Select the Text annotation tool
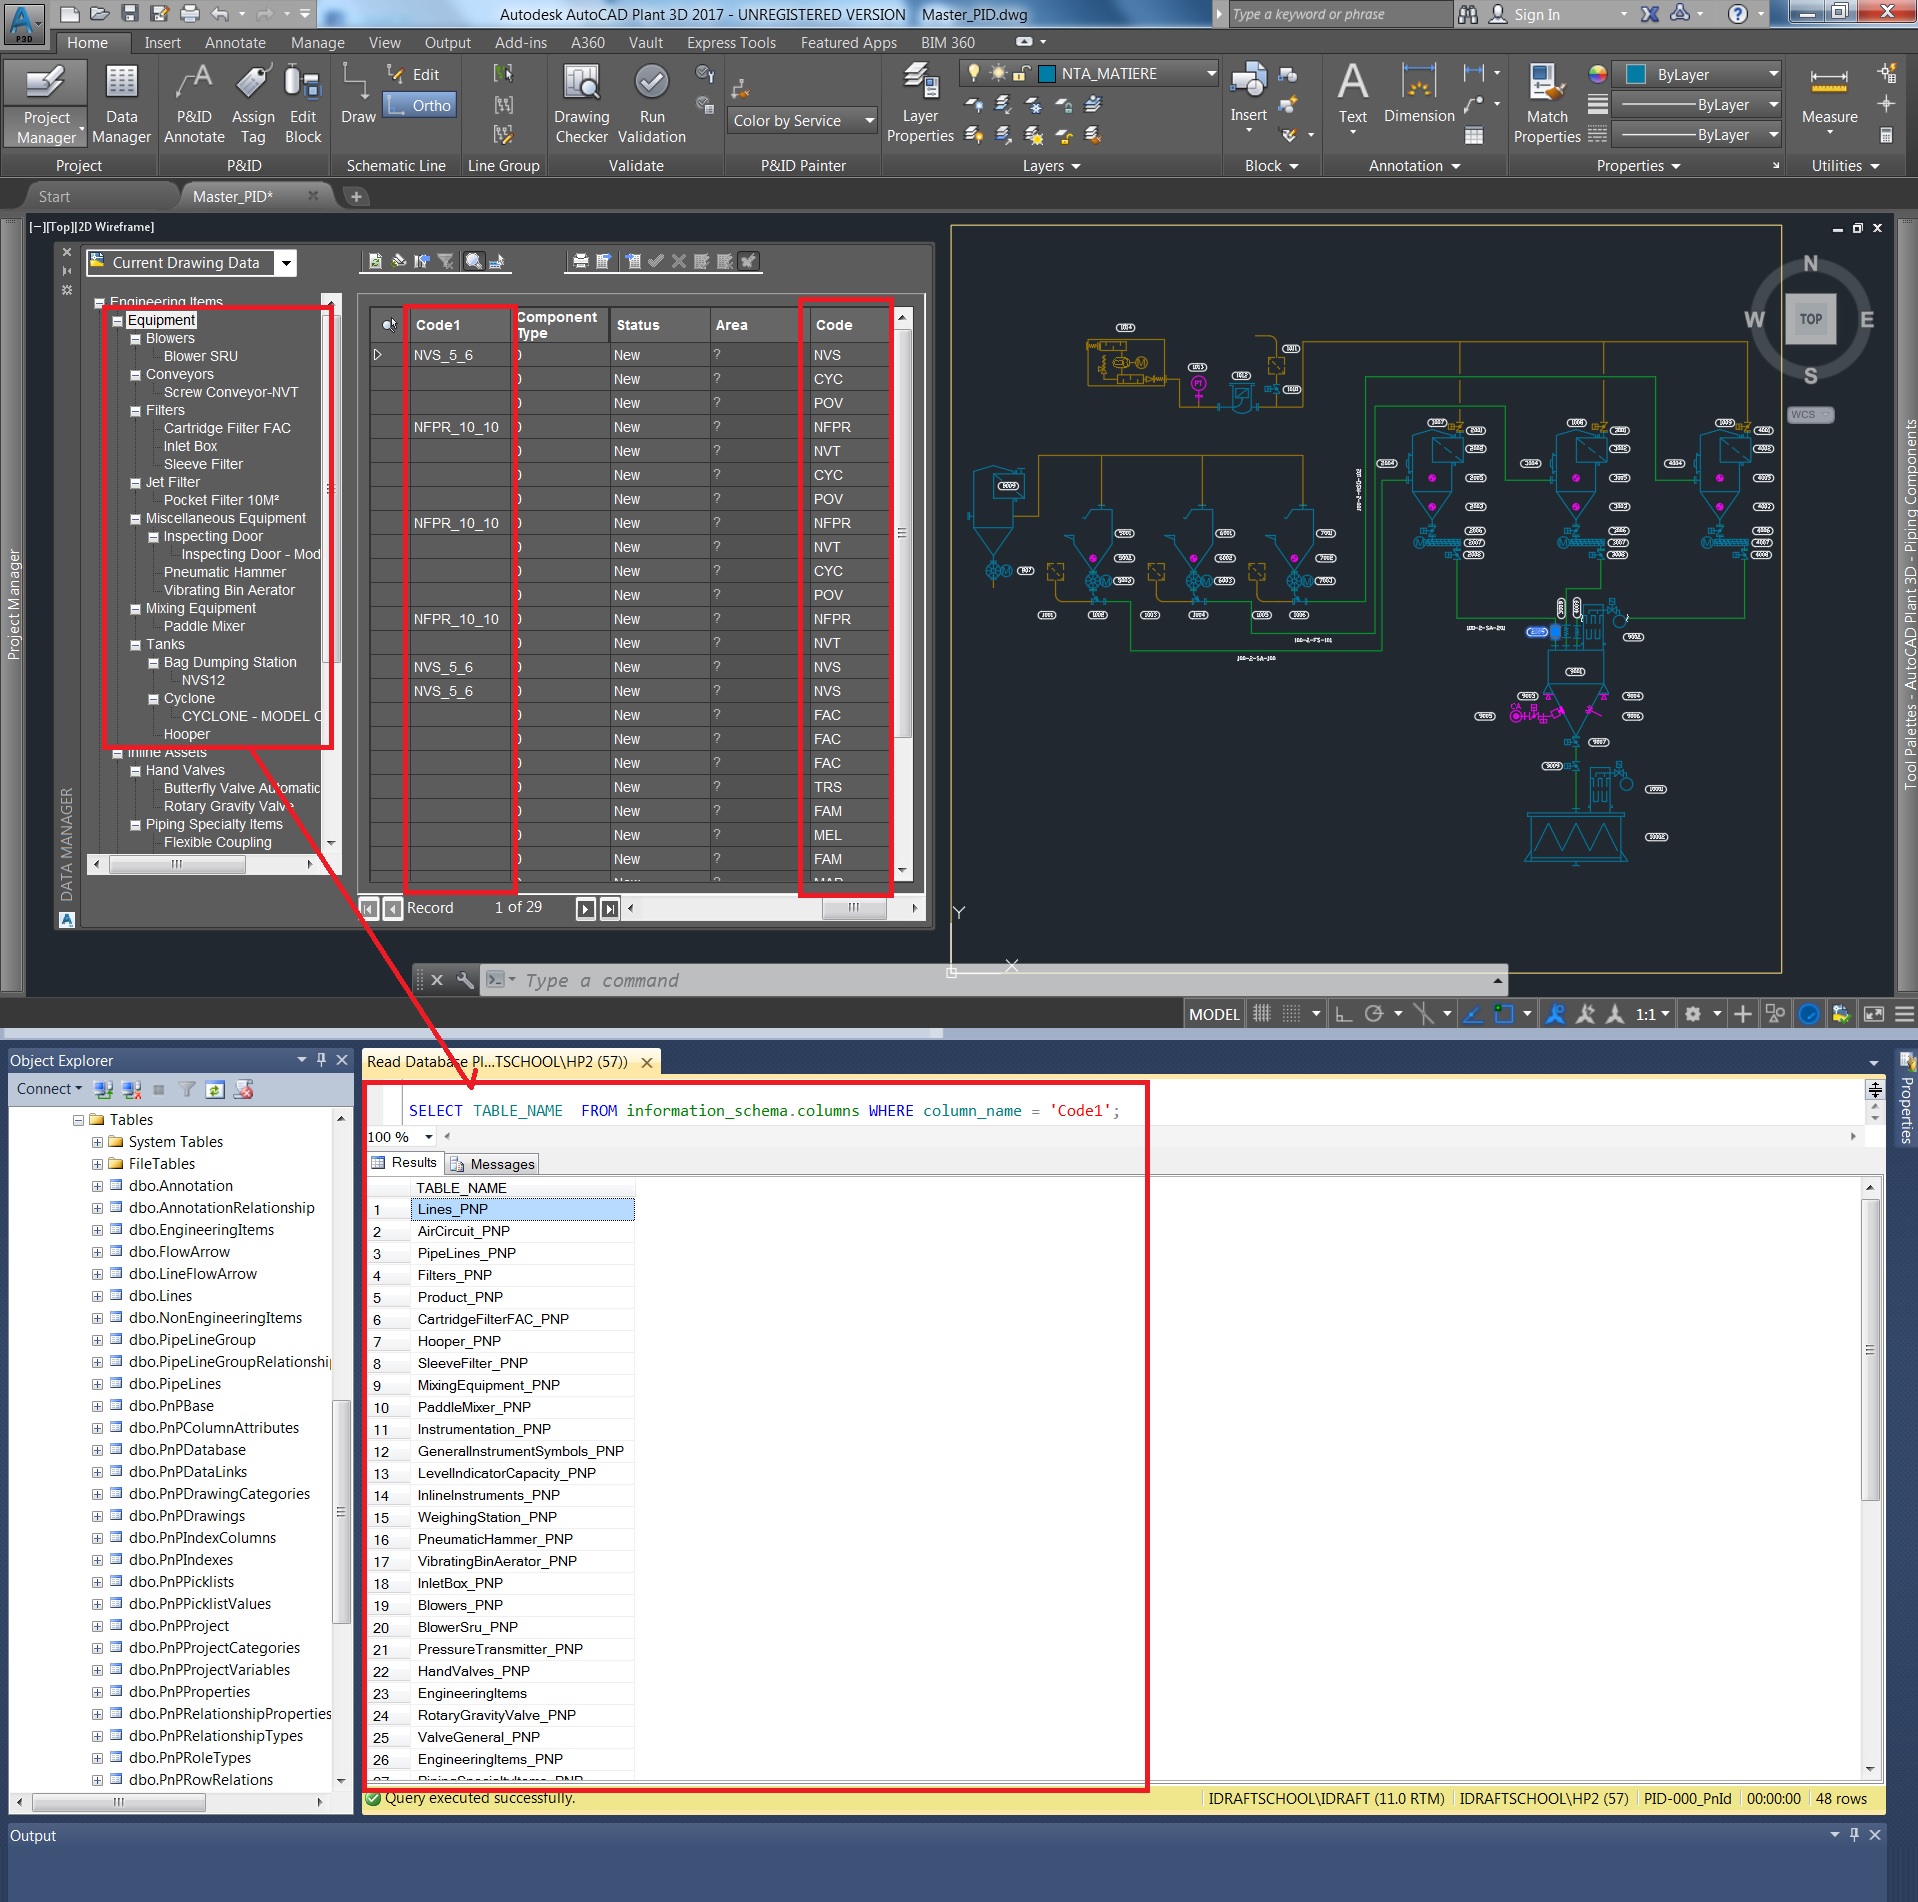Image resolution: width=1918 pixels, height=1902 pixels. pos(1352,96)
